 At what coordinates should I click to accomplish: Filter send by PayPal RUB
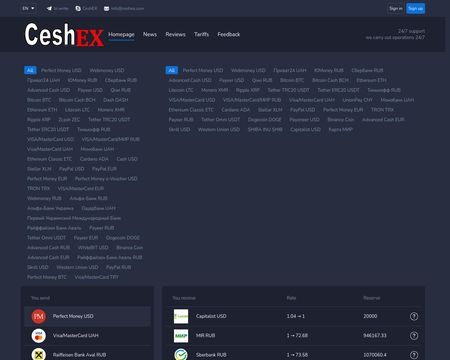[x=118, y=267]
